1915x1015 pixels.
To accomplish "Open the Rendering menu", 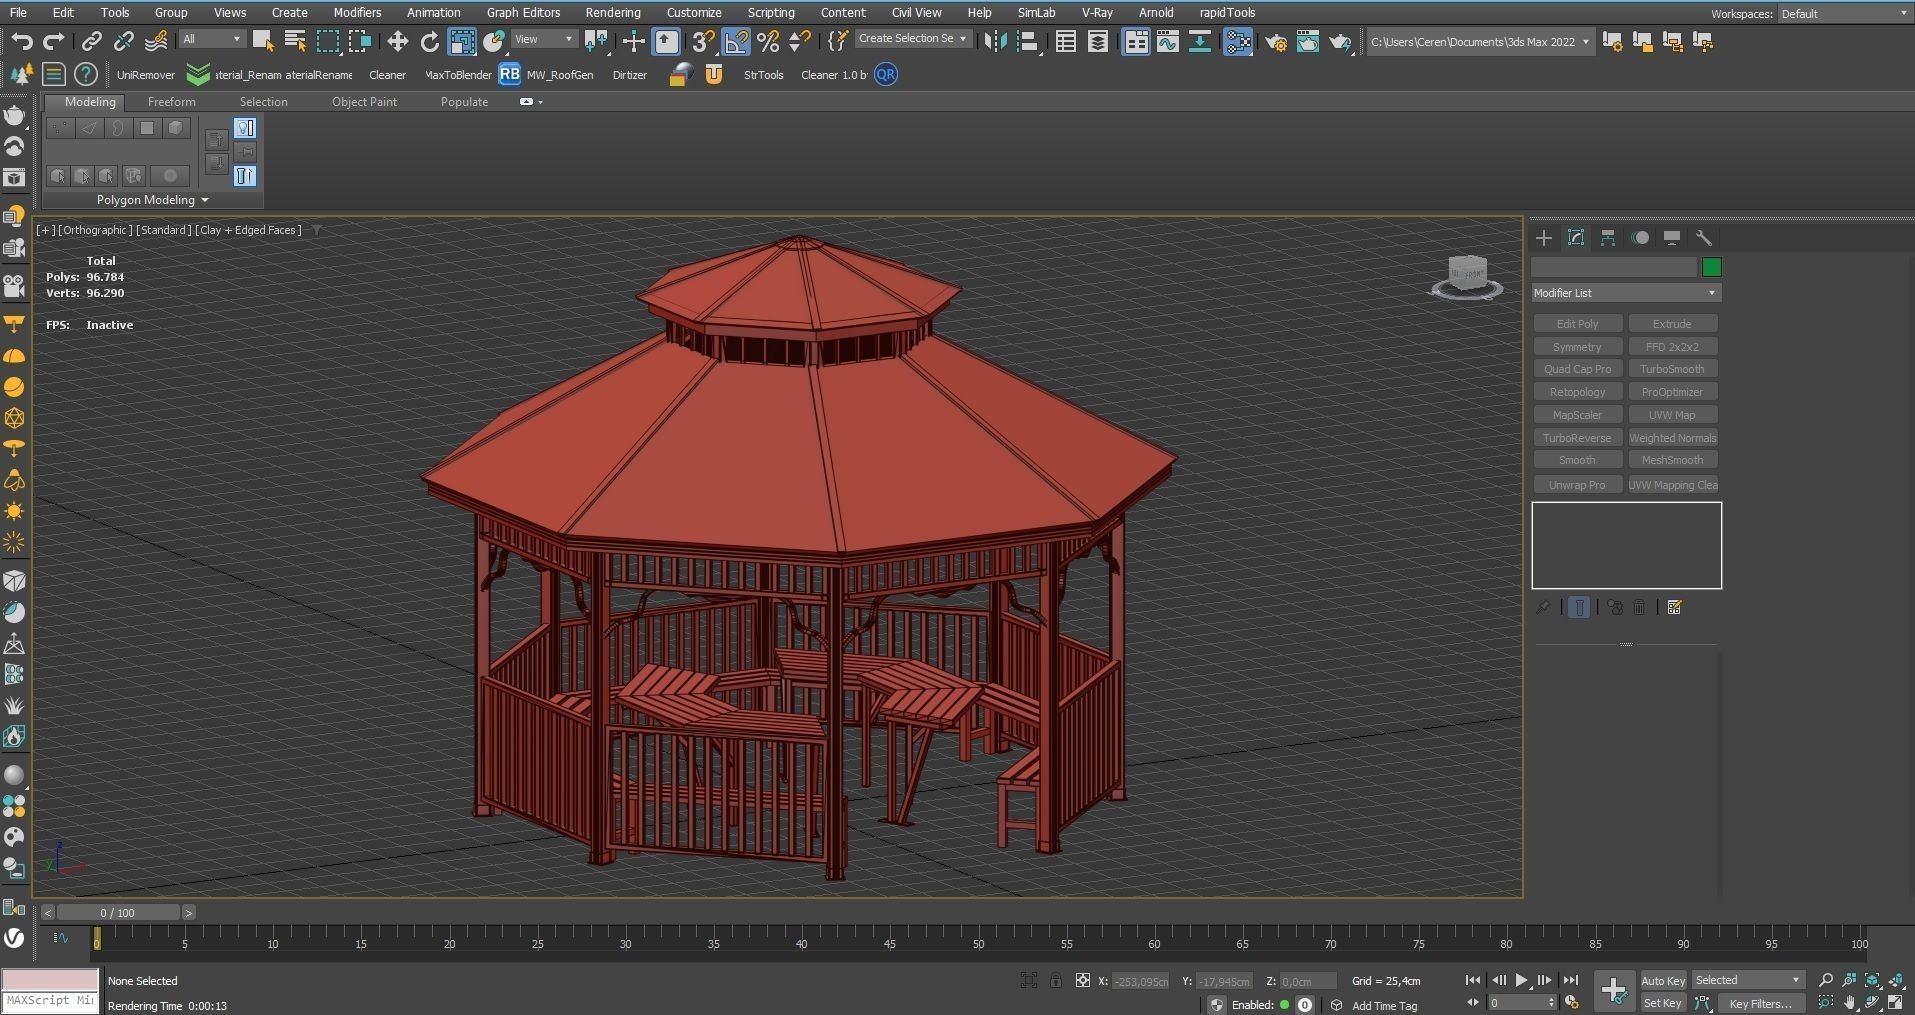I will (x=613, y=13).
